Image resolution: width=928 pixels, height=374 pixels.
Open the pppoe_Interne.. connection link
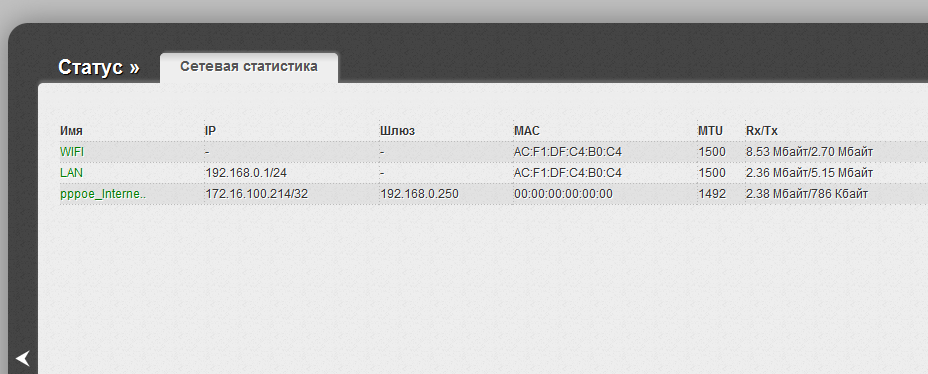tap(103, 194)
